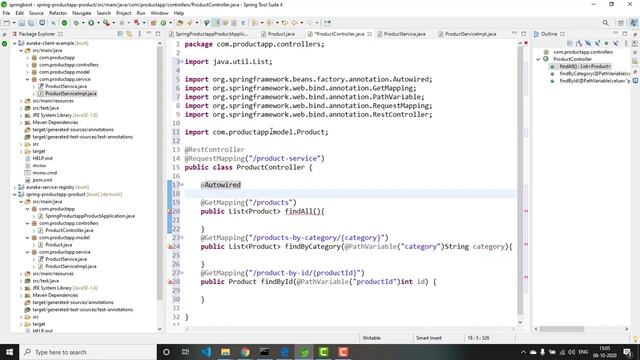Screen dimensions: 640x360
Task: Click the Open Type icon in the toolbar
Action: (180, 23)
